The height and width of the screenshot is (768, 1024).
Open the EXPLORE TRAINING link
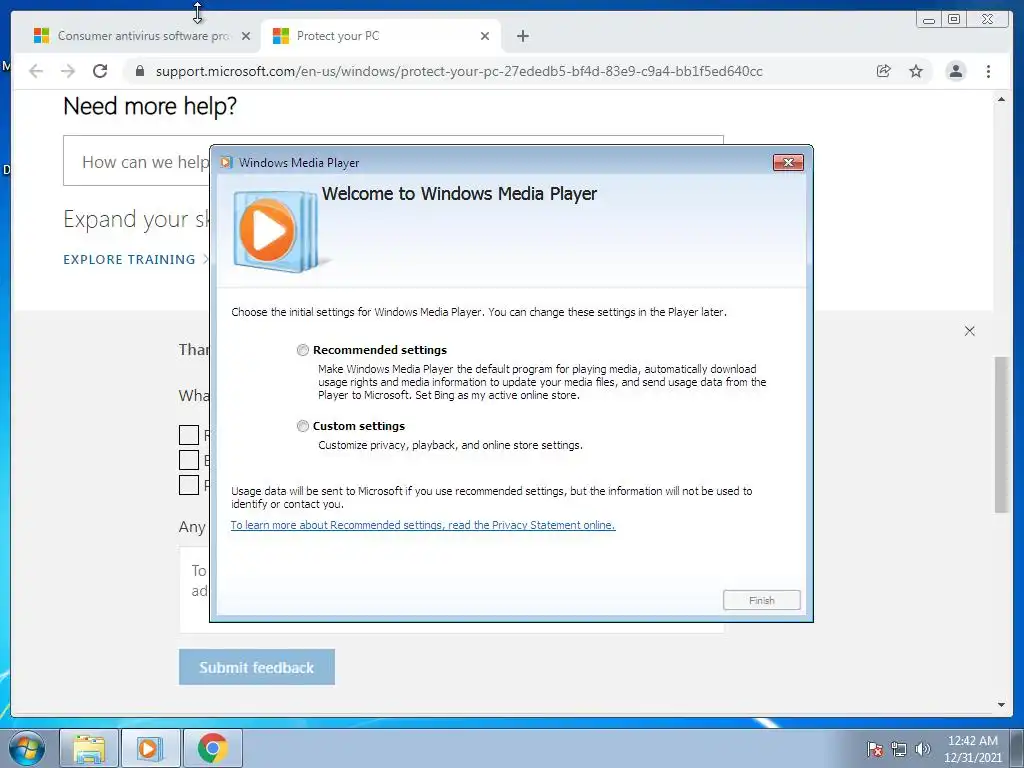pos(129,259)
